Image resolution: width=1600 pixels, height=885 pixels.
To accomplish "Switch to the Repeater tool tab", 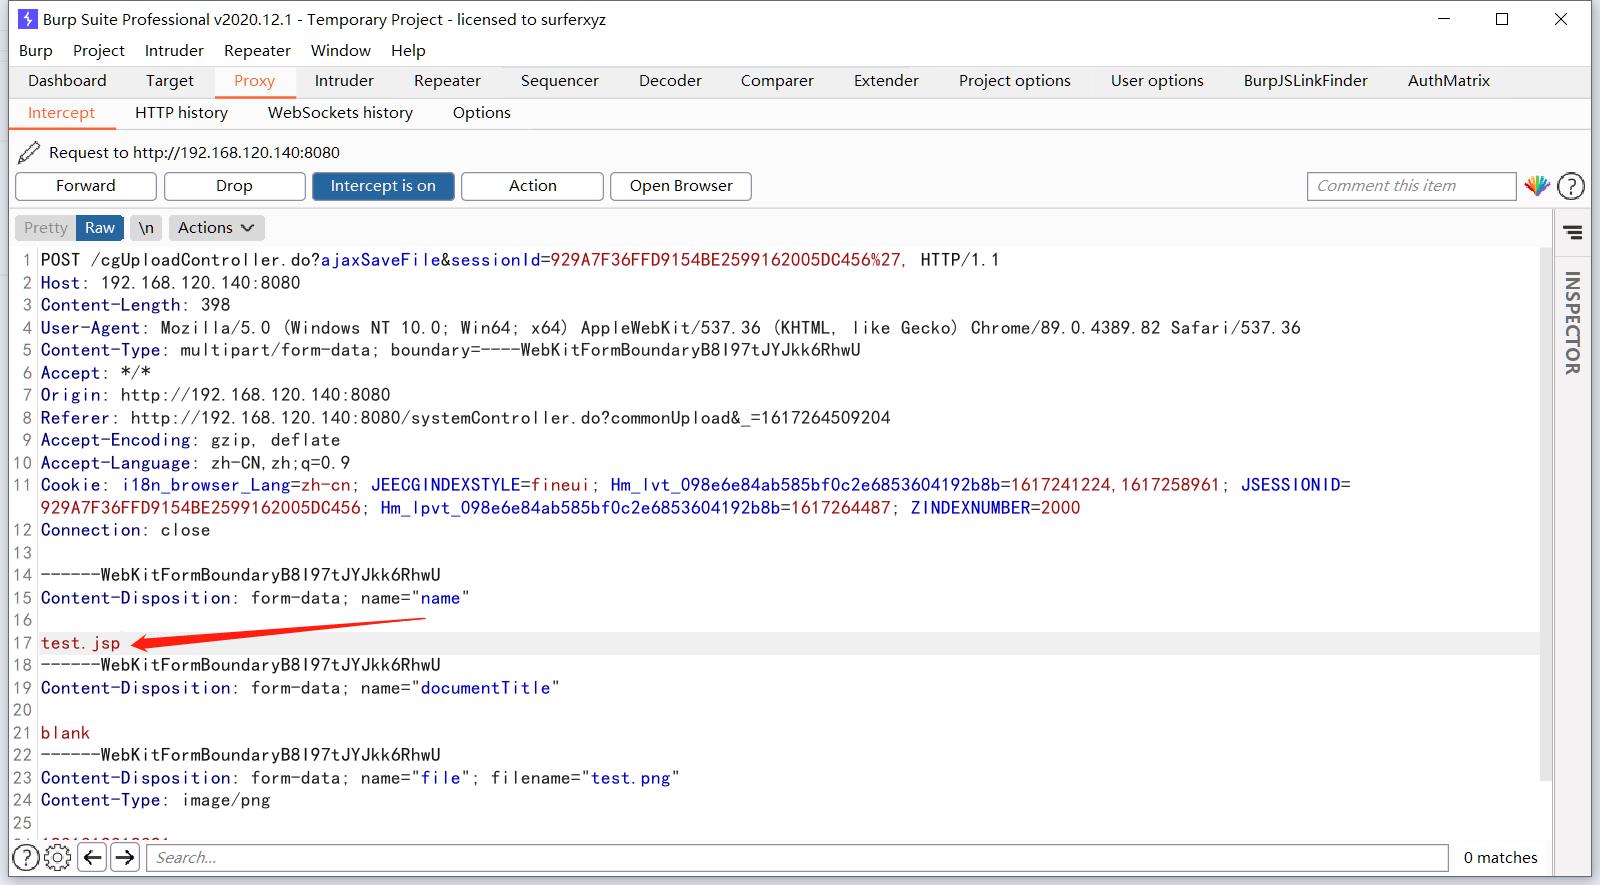I will tap(447, 81).
